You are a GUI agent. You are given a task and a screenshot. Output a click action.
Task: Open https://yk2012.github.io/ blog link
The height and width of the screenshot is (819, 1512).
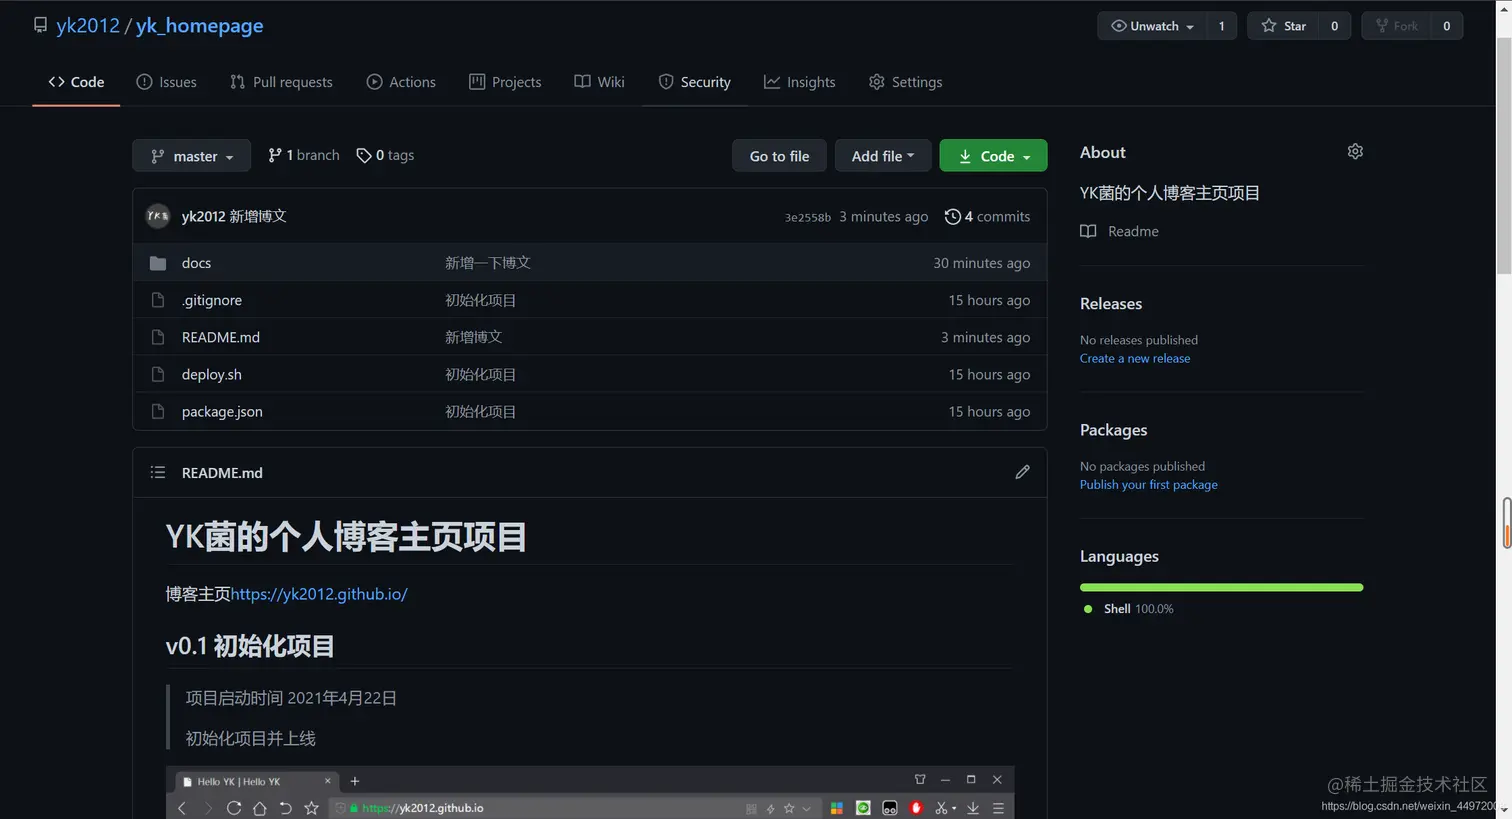(319, 594)
